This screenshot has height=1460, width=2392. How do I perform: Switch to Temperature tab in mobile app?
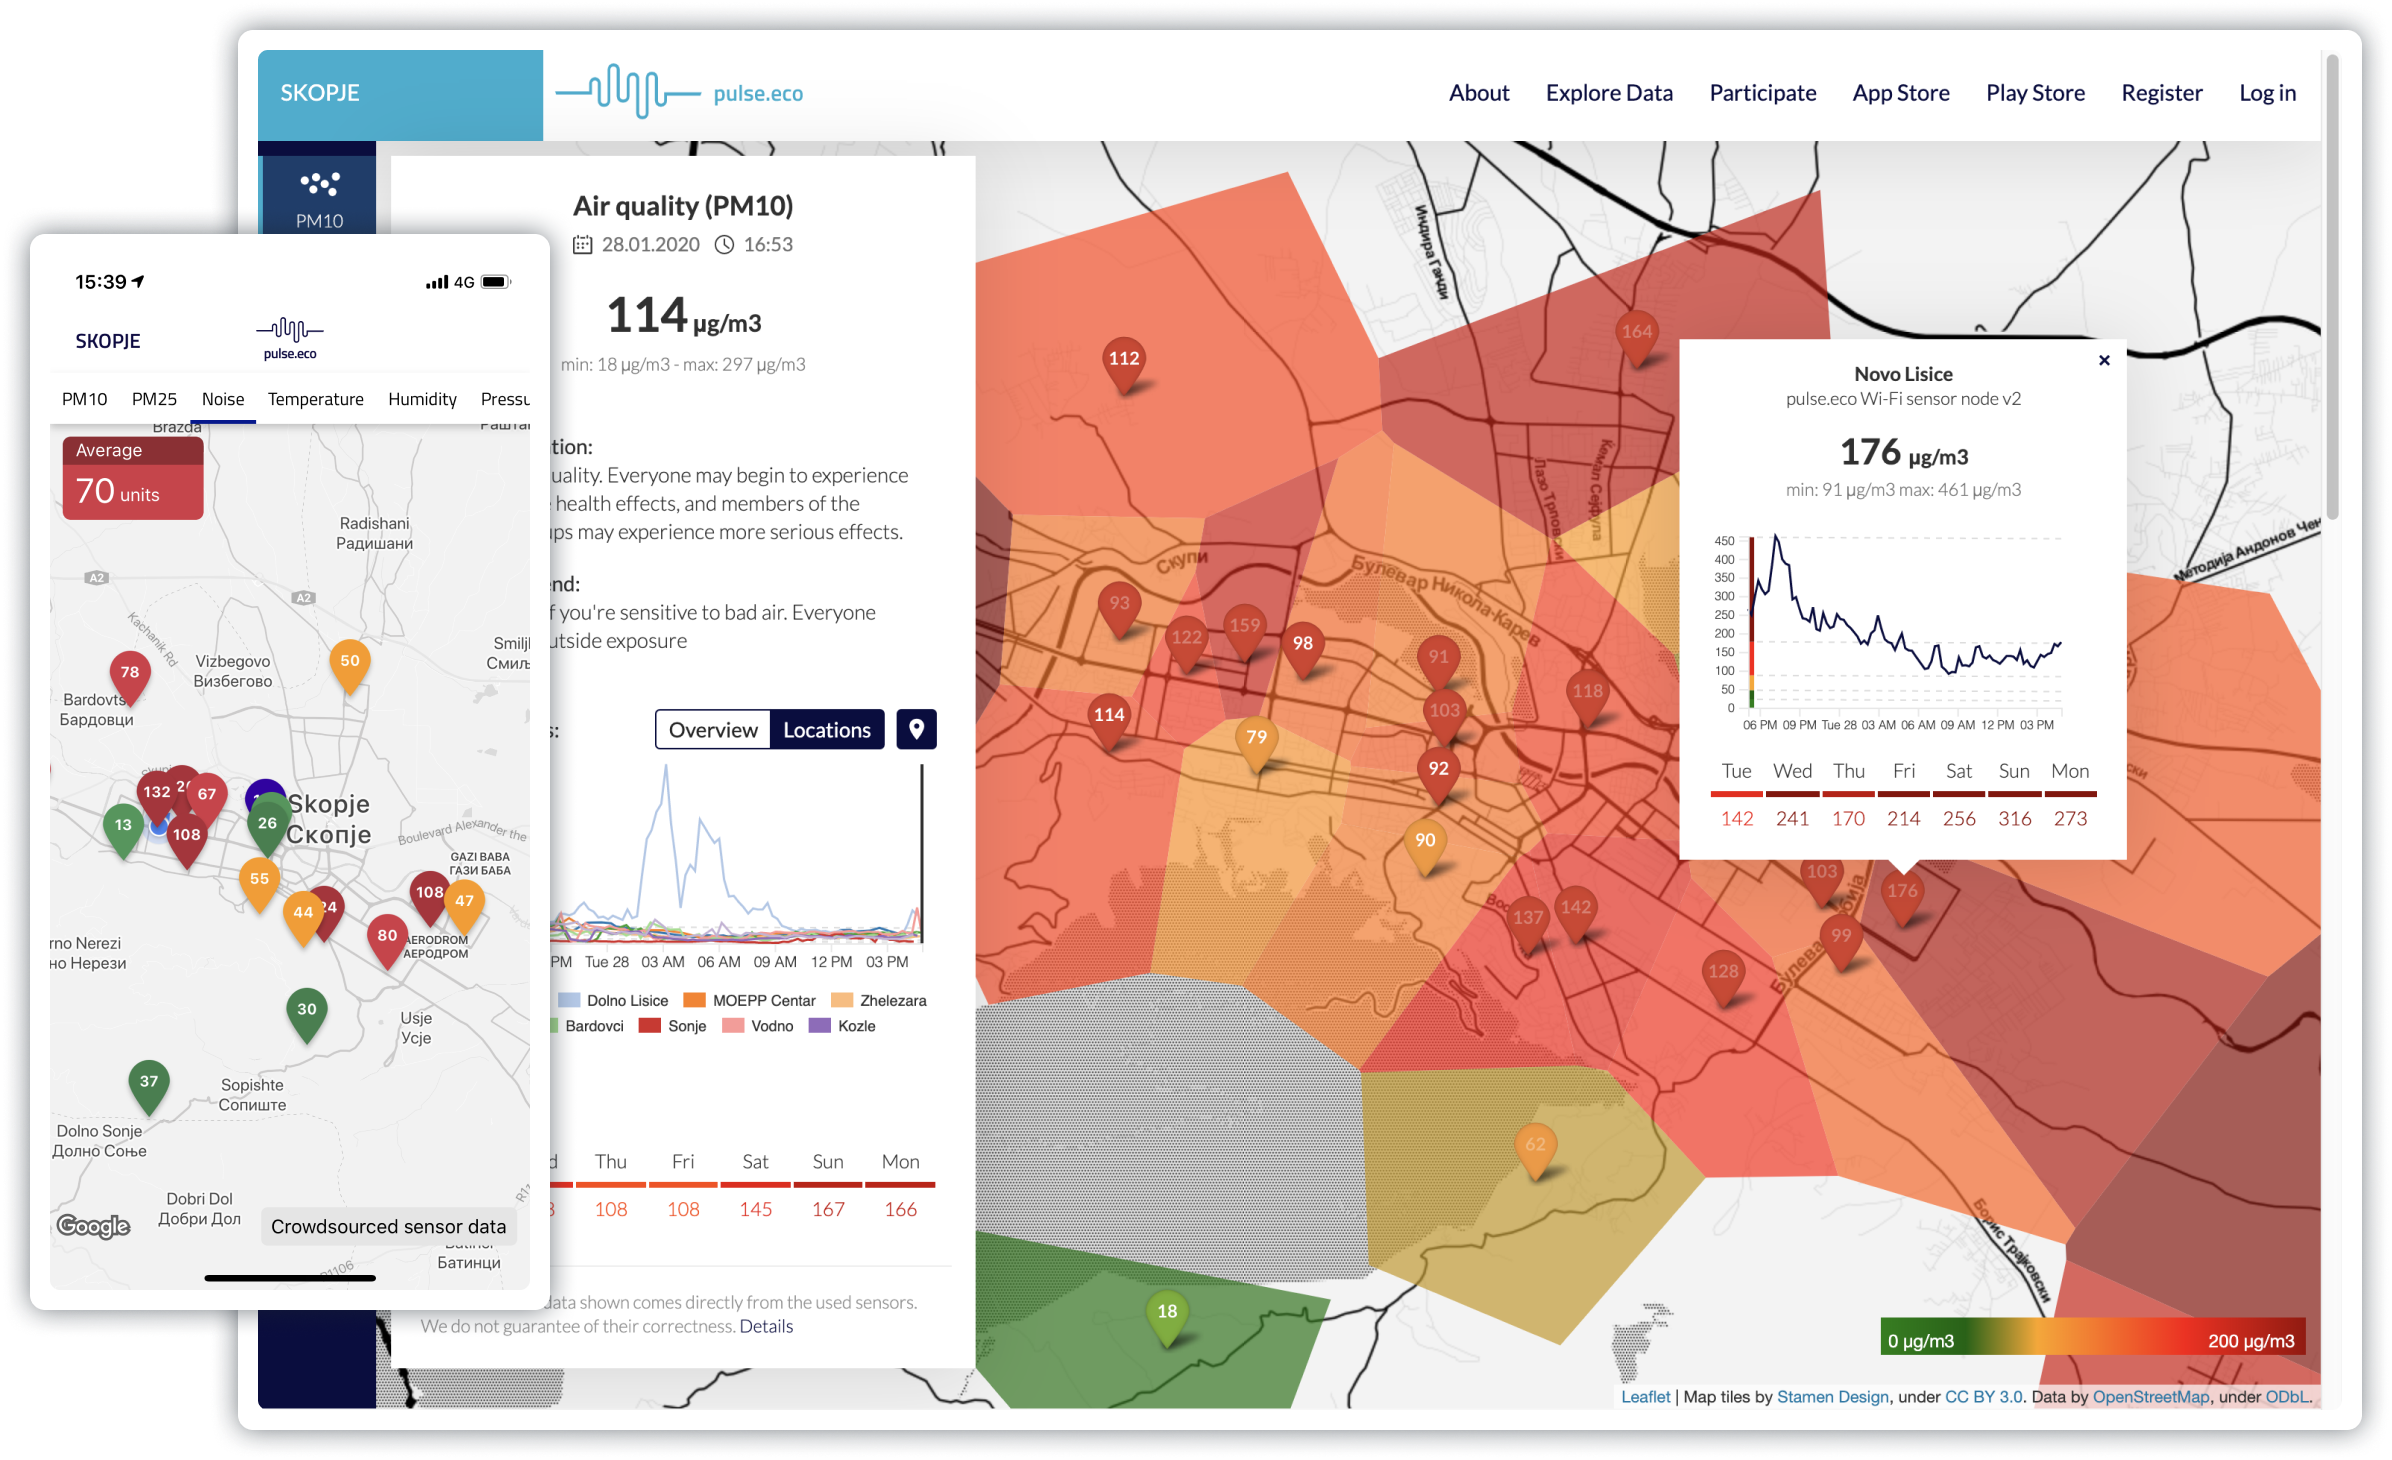pos(315,399)
